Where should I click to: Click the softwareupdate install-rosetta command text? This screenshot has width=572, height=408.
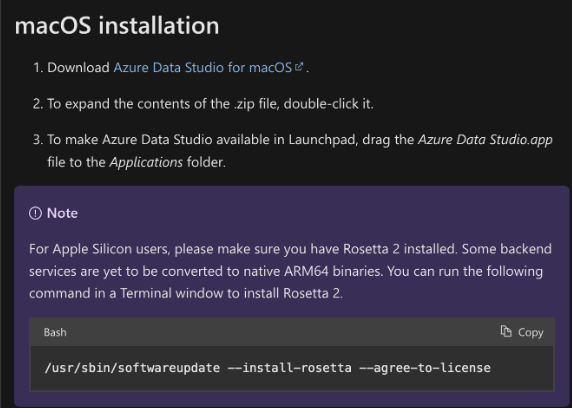pyautogui.click(x=267, y=368)
